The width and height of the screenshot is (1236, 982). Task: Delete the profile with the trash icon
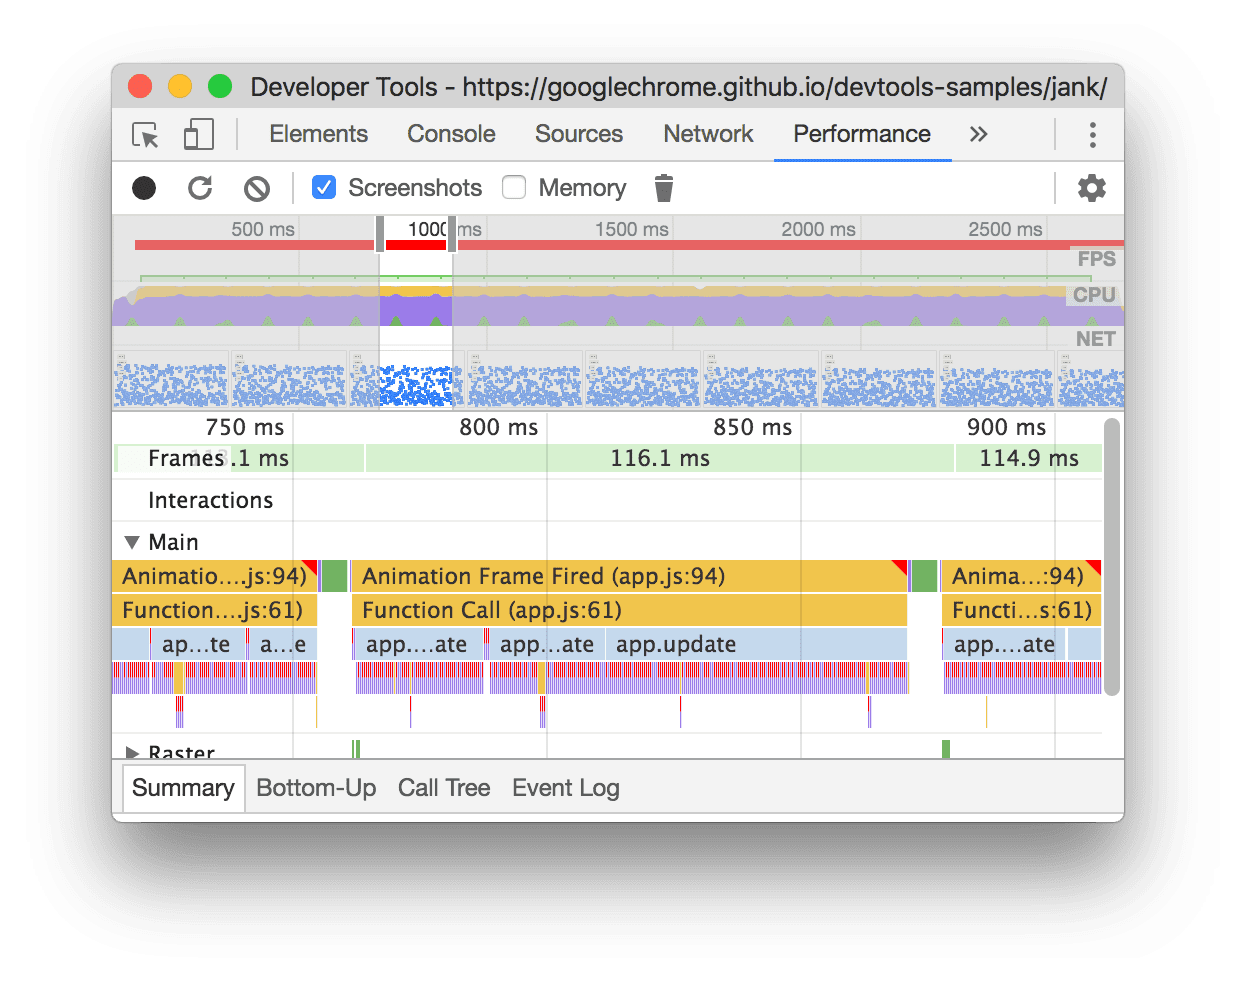(x=663, y=187)
